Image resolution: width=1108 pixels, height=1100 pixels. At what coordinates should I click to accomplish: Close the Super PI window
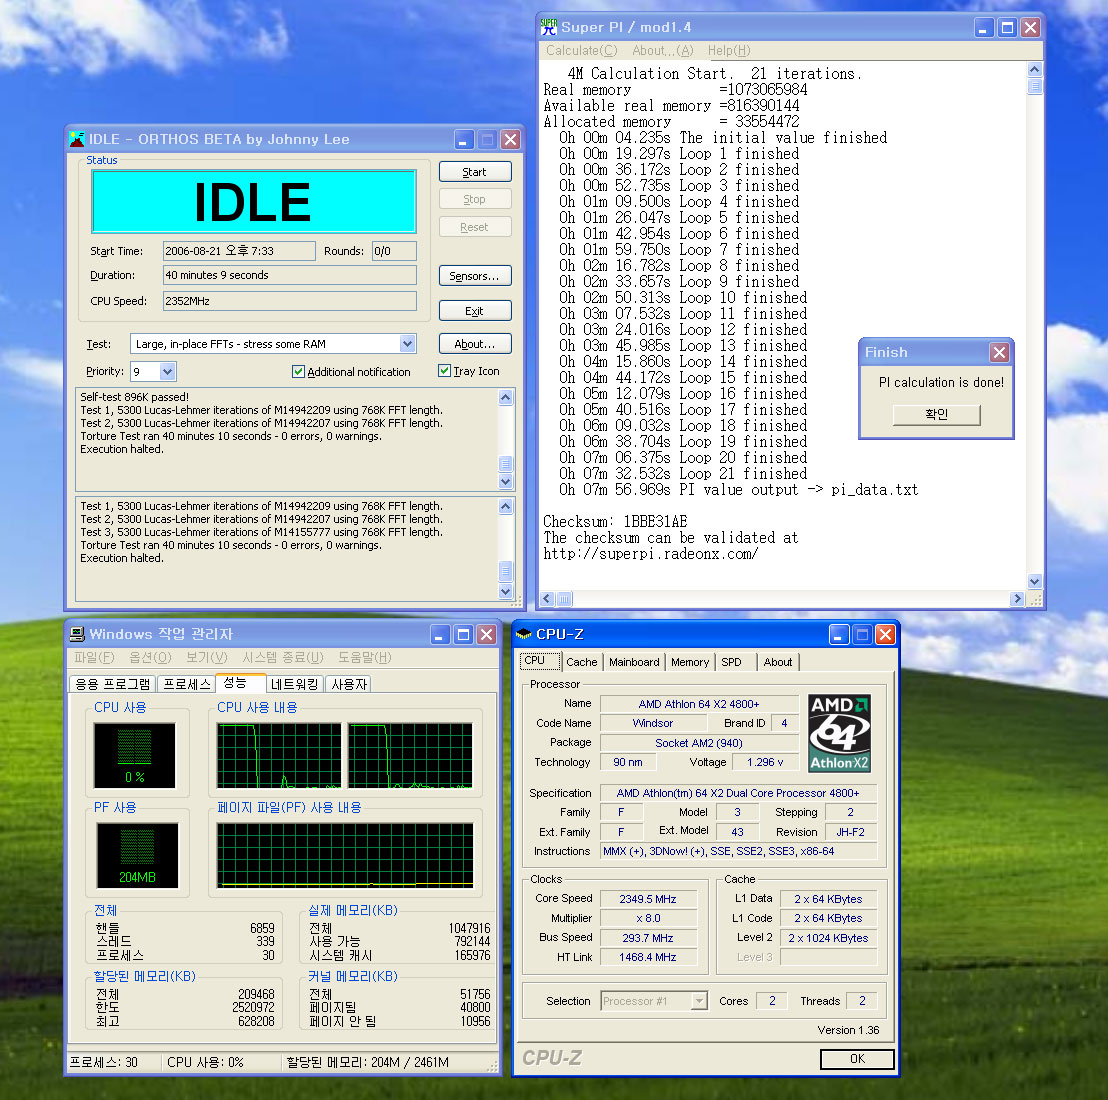tap(1030, 28)
